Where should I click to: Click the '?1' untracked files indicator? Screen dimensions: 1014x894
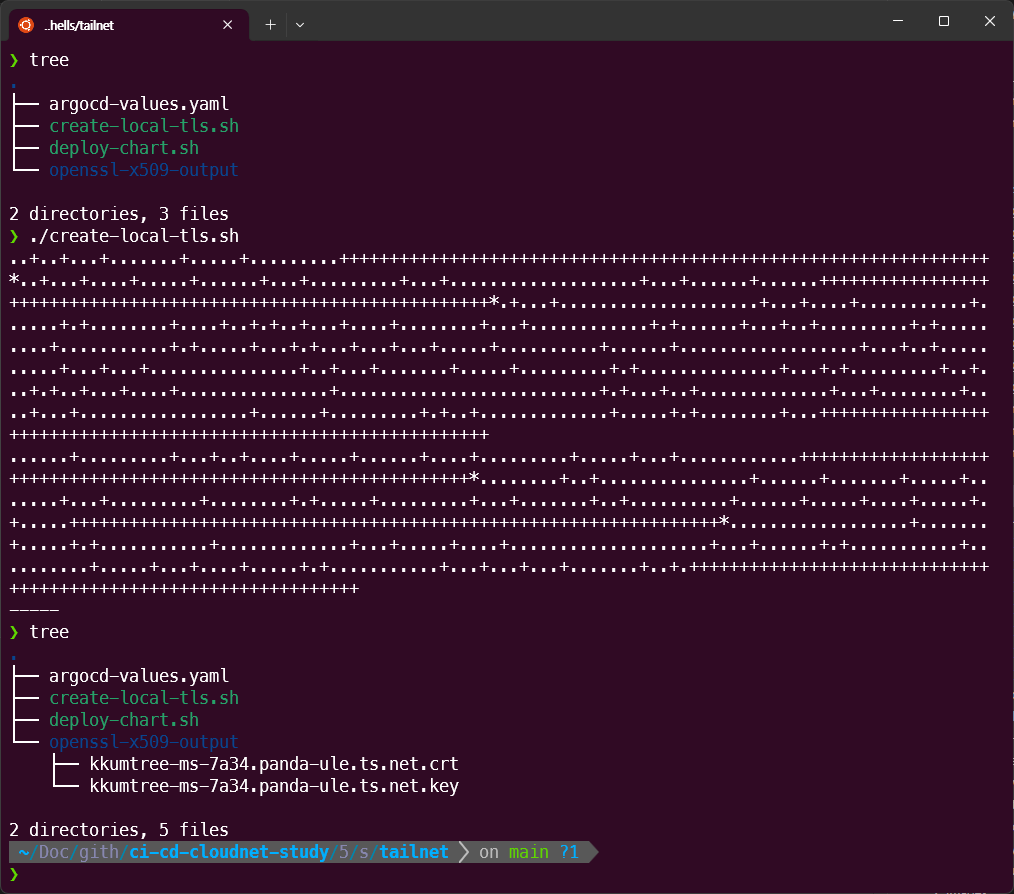click(569, 852)
